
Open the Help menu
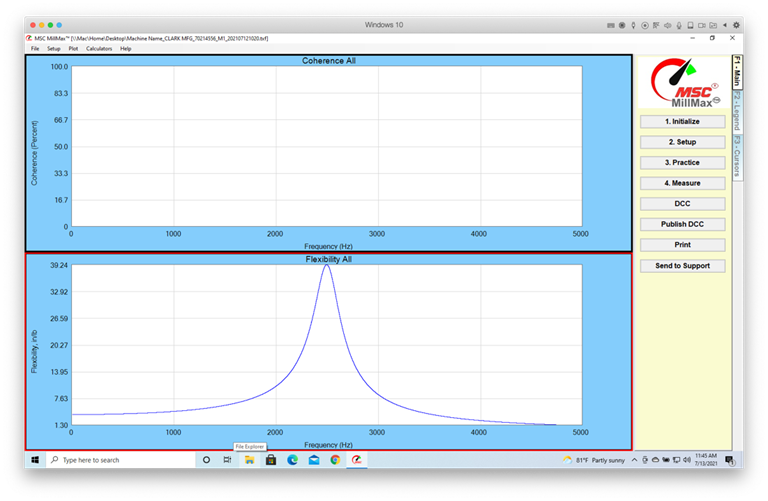point(125,48)
